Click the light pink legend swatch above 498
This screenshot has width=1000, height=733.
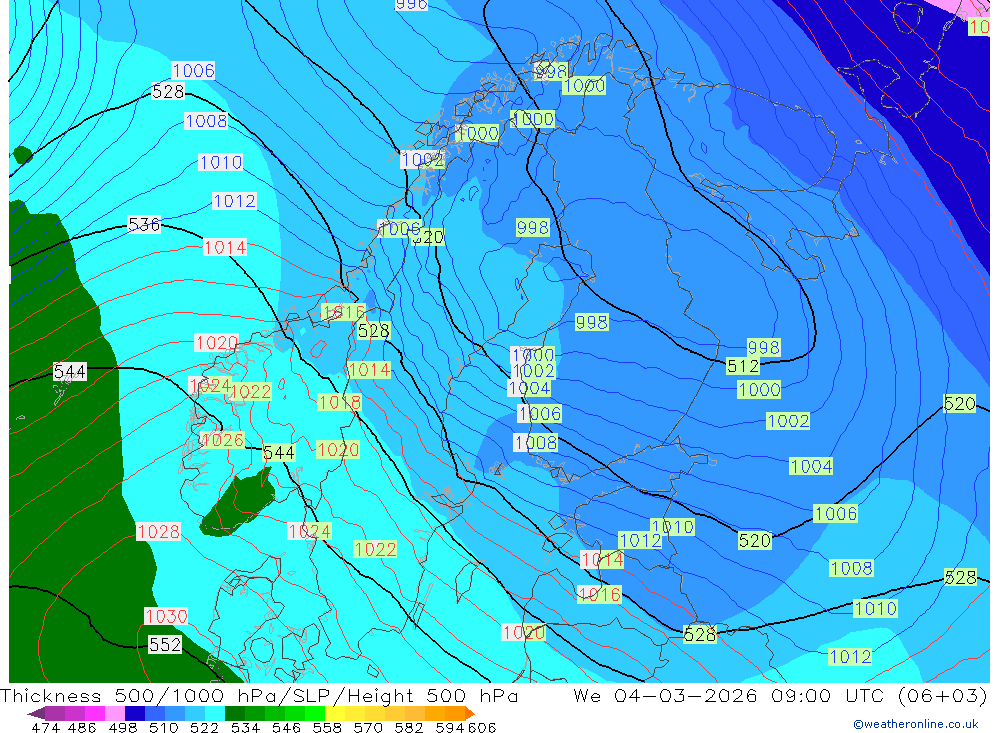tap(115, 713)
